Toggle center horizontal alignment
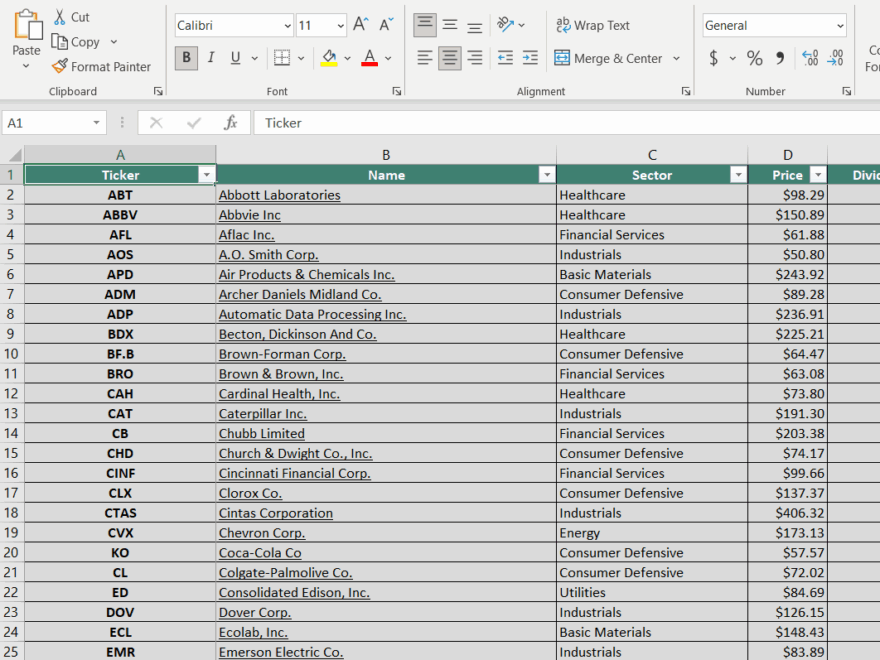 (x=450, y=58)
